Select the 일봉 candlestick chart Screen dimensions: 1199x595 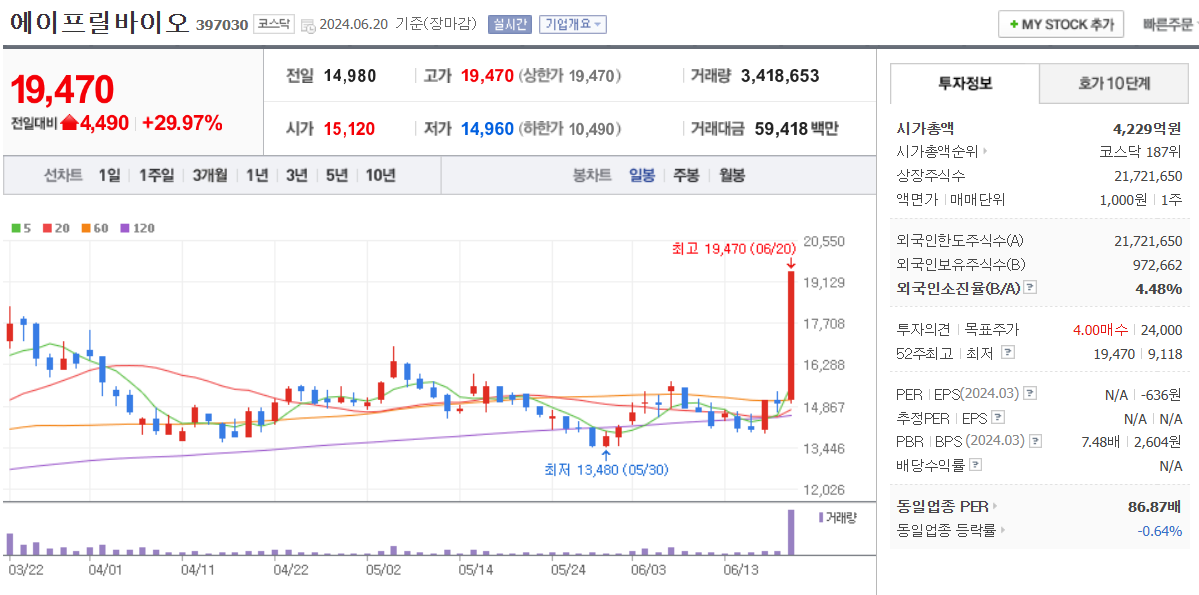(x=642, y=175)
